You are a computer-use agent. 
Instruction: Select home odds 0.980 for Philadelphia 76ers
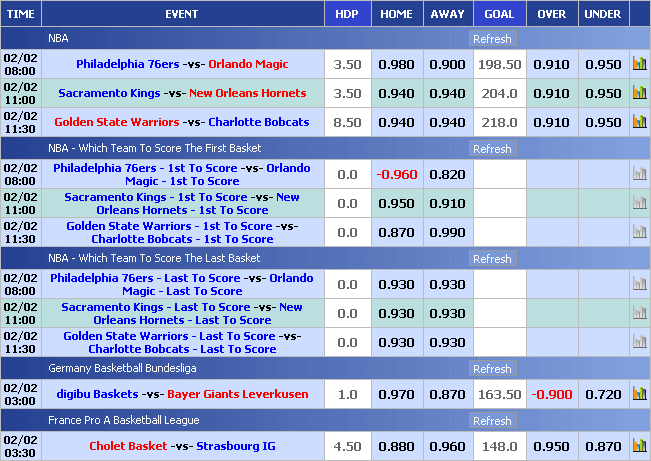(396, 64)
